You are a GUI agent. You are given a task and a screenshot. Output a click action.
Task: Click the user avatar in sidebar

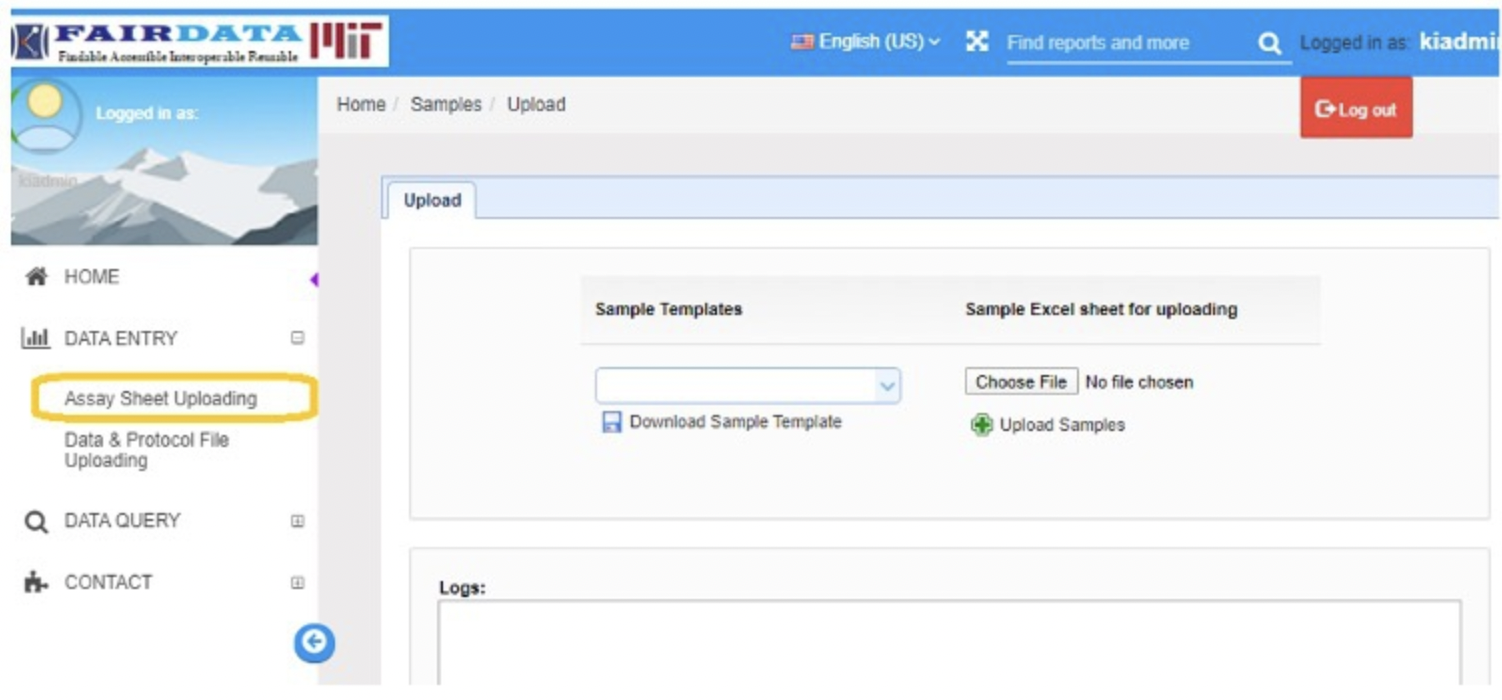tap(45, 112)
